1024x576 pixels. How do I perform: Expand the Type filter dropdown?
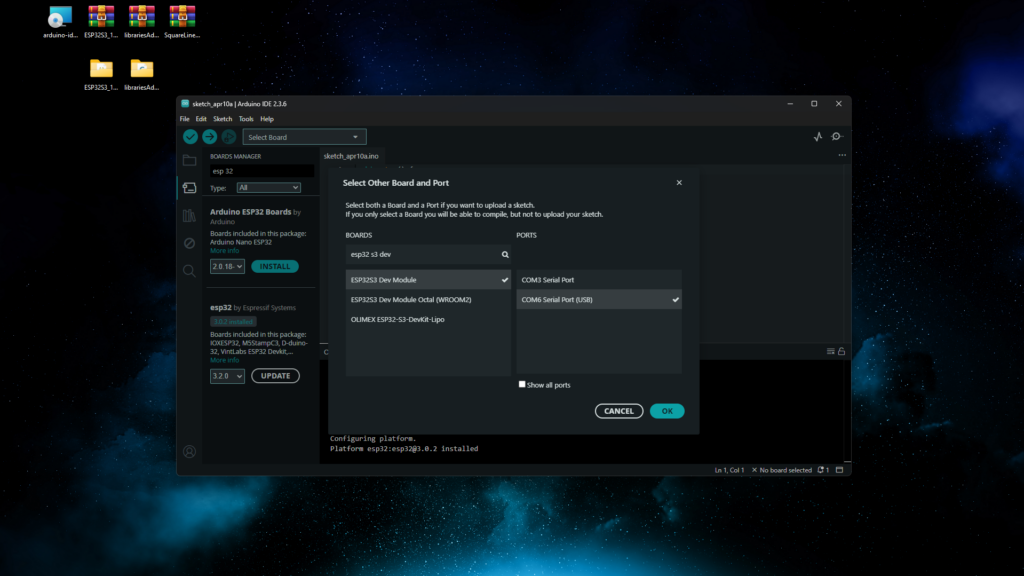(x=269, y=187)
